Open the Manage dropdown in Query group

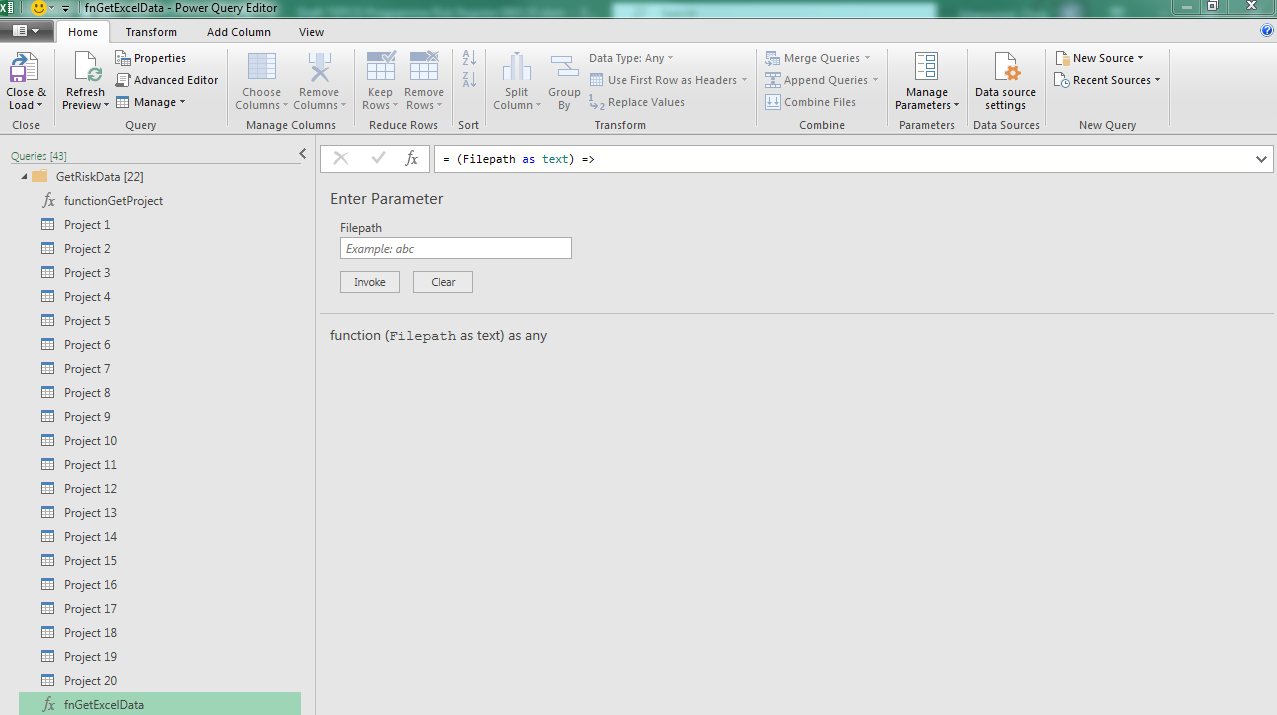[x=151, y=102]
